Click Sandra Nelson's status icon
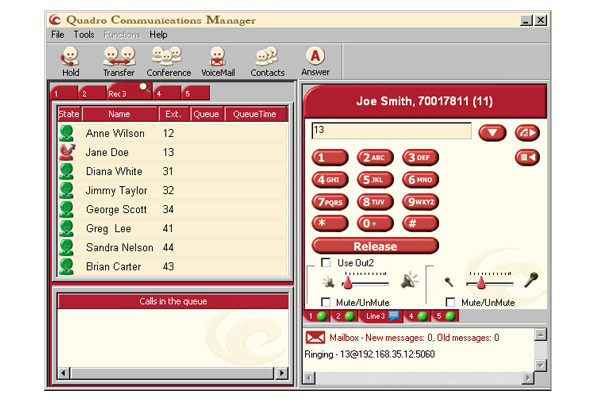 tap(67, 247)
